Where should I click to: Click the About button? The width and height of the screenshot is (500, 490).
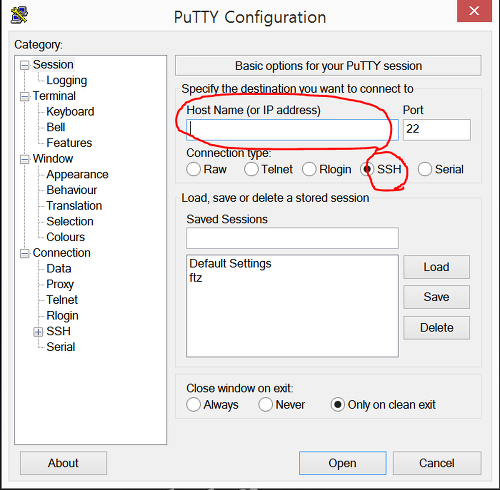pyautogui.click(x=63, y=463)
